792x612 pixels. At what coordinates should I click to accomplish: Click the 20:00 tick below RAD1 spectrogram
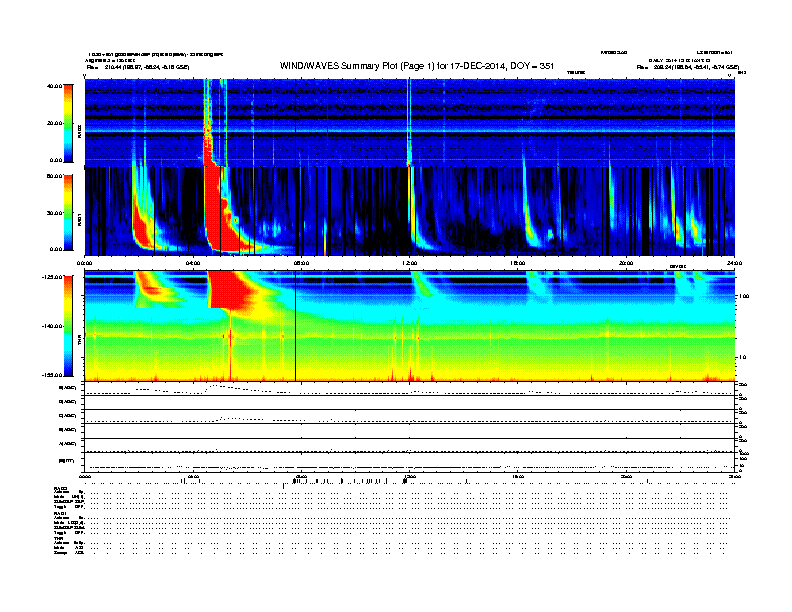point(626,263)
